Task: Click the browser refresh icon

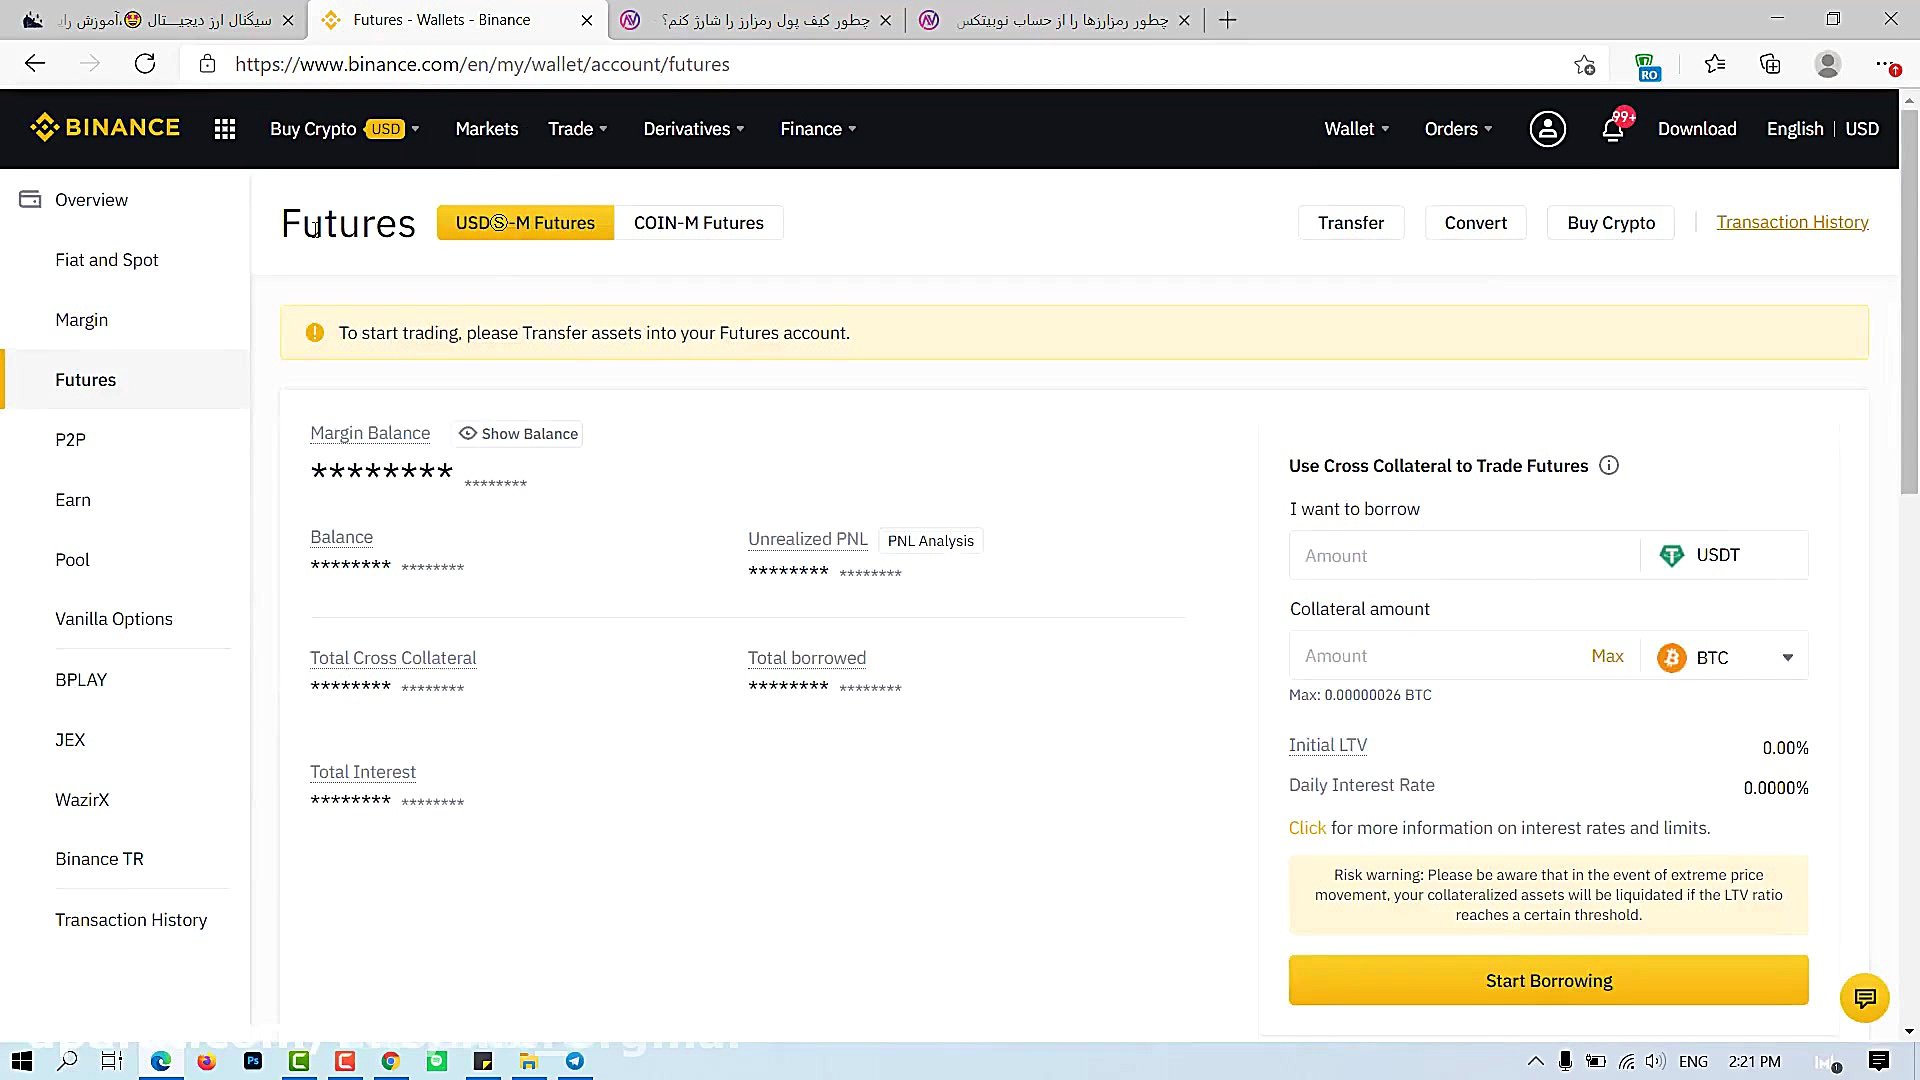Action: pyautogui.click(x=145, y=64)
